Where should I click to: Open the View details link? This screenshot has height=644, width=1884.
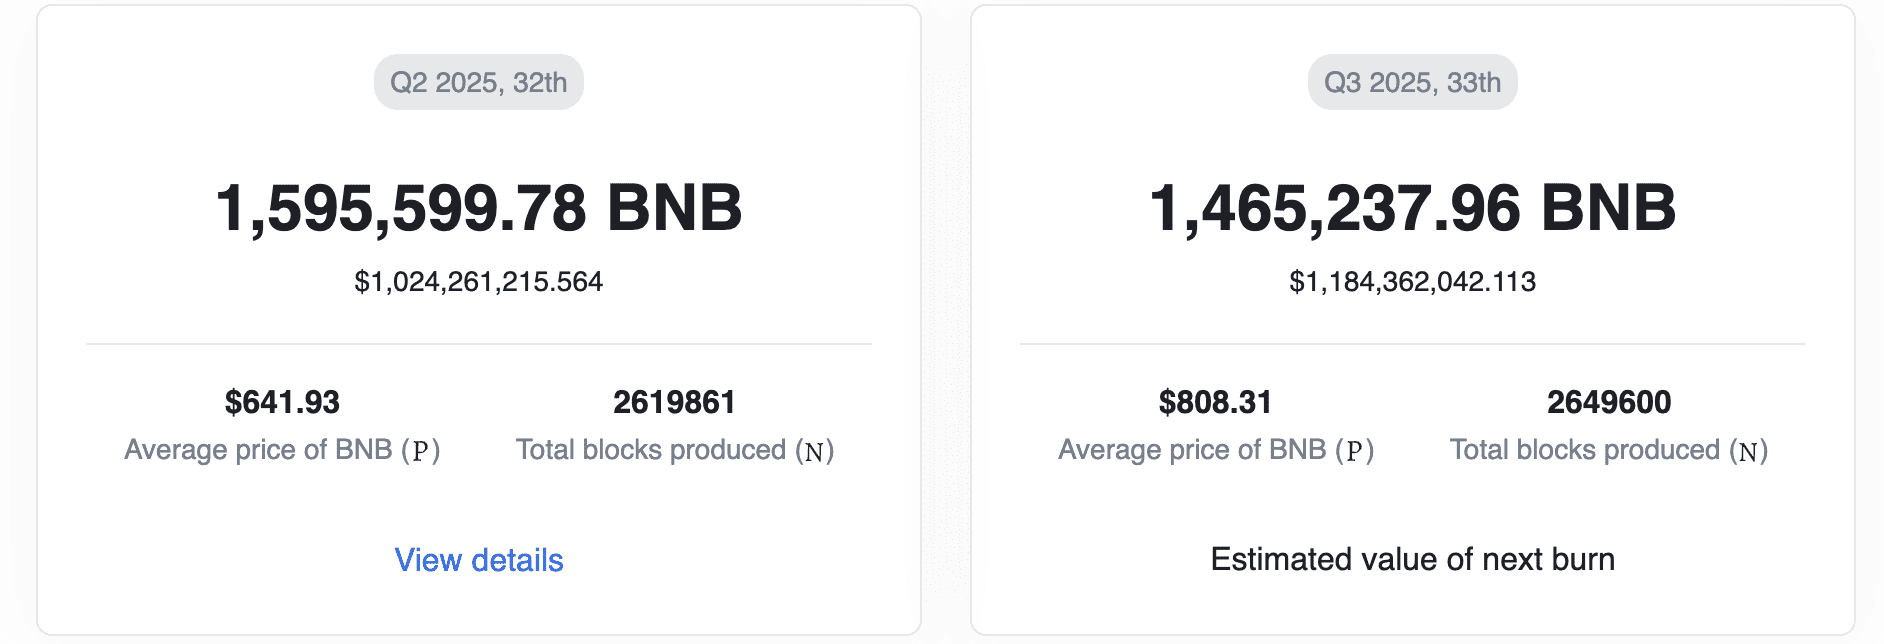point(479,560)
